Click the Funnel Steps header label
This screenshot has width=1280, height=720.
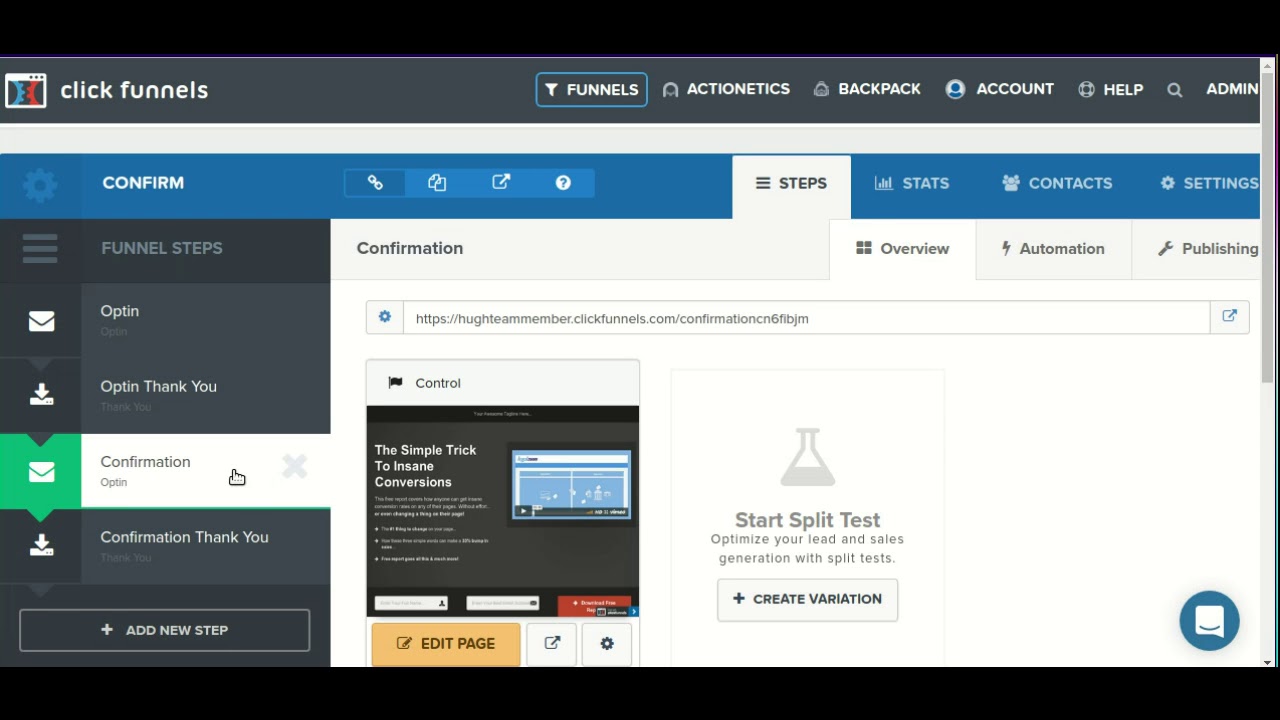[162, 248]
